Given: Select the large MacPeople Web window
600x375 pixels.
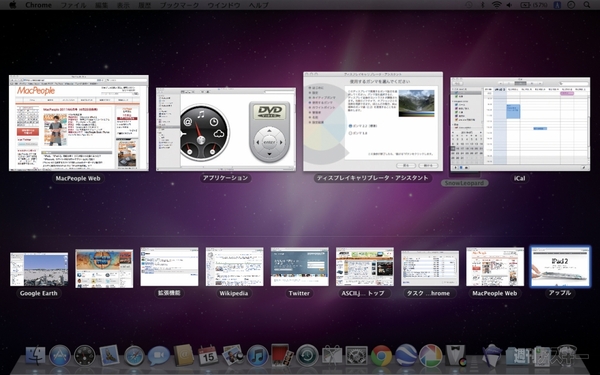Looking at the screenshot, I should pos(79,123).
